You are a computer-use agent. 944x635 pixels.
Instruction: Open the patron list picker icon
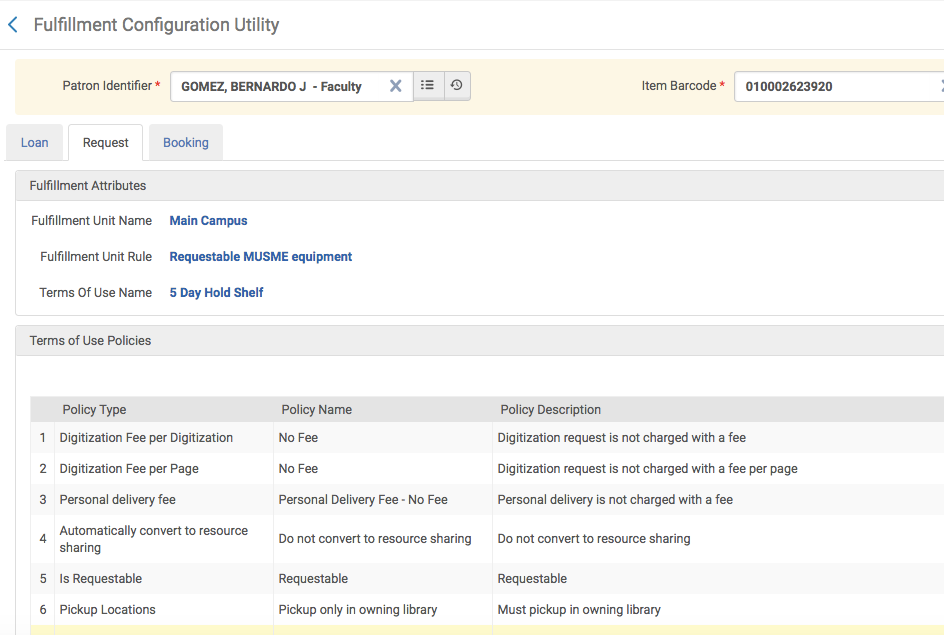point(428,85)
